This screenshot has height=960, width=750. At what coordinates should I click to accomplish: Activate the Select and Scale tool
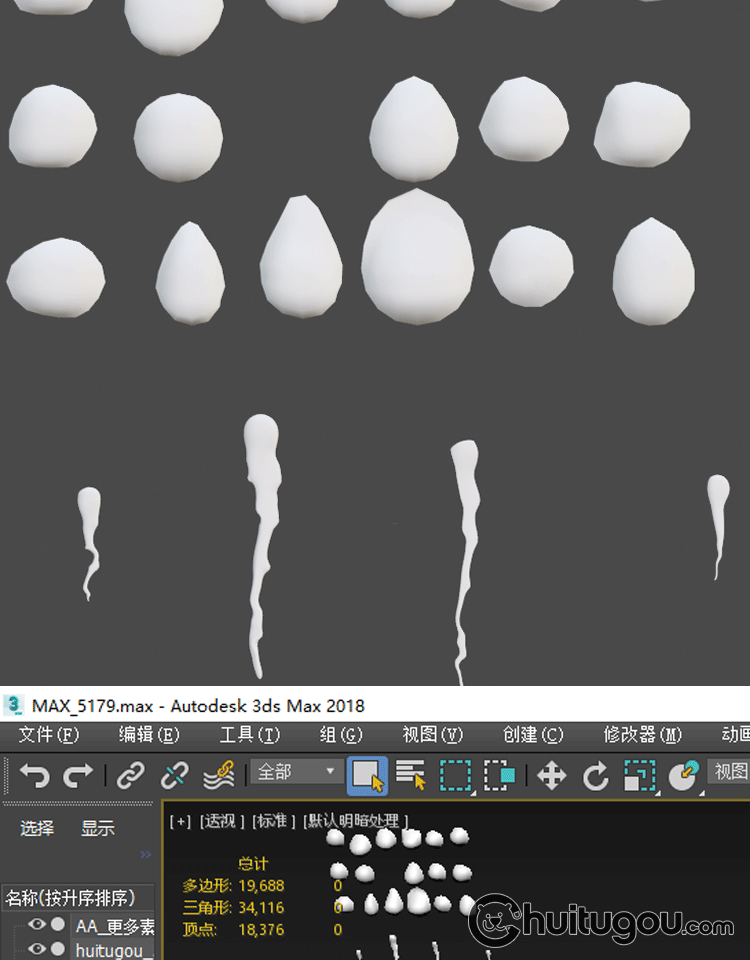pos(638,775)
